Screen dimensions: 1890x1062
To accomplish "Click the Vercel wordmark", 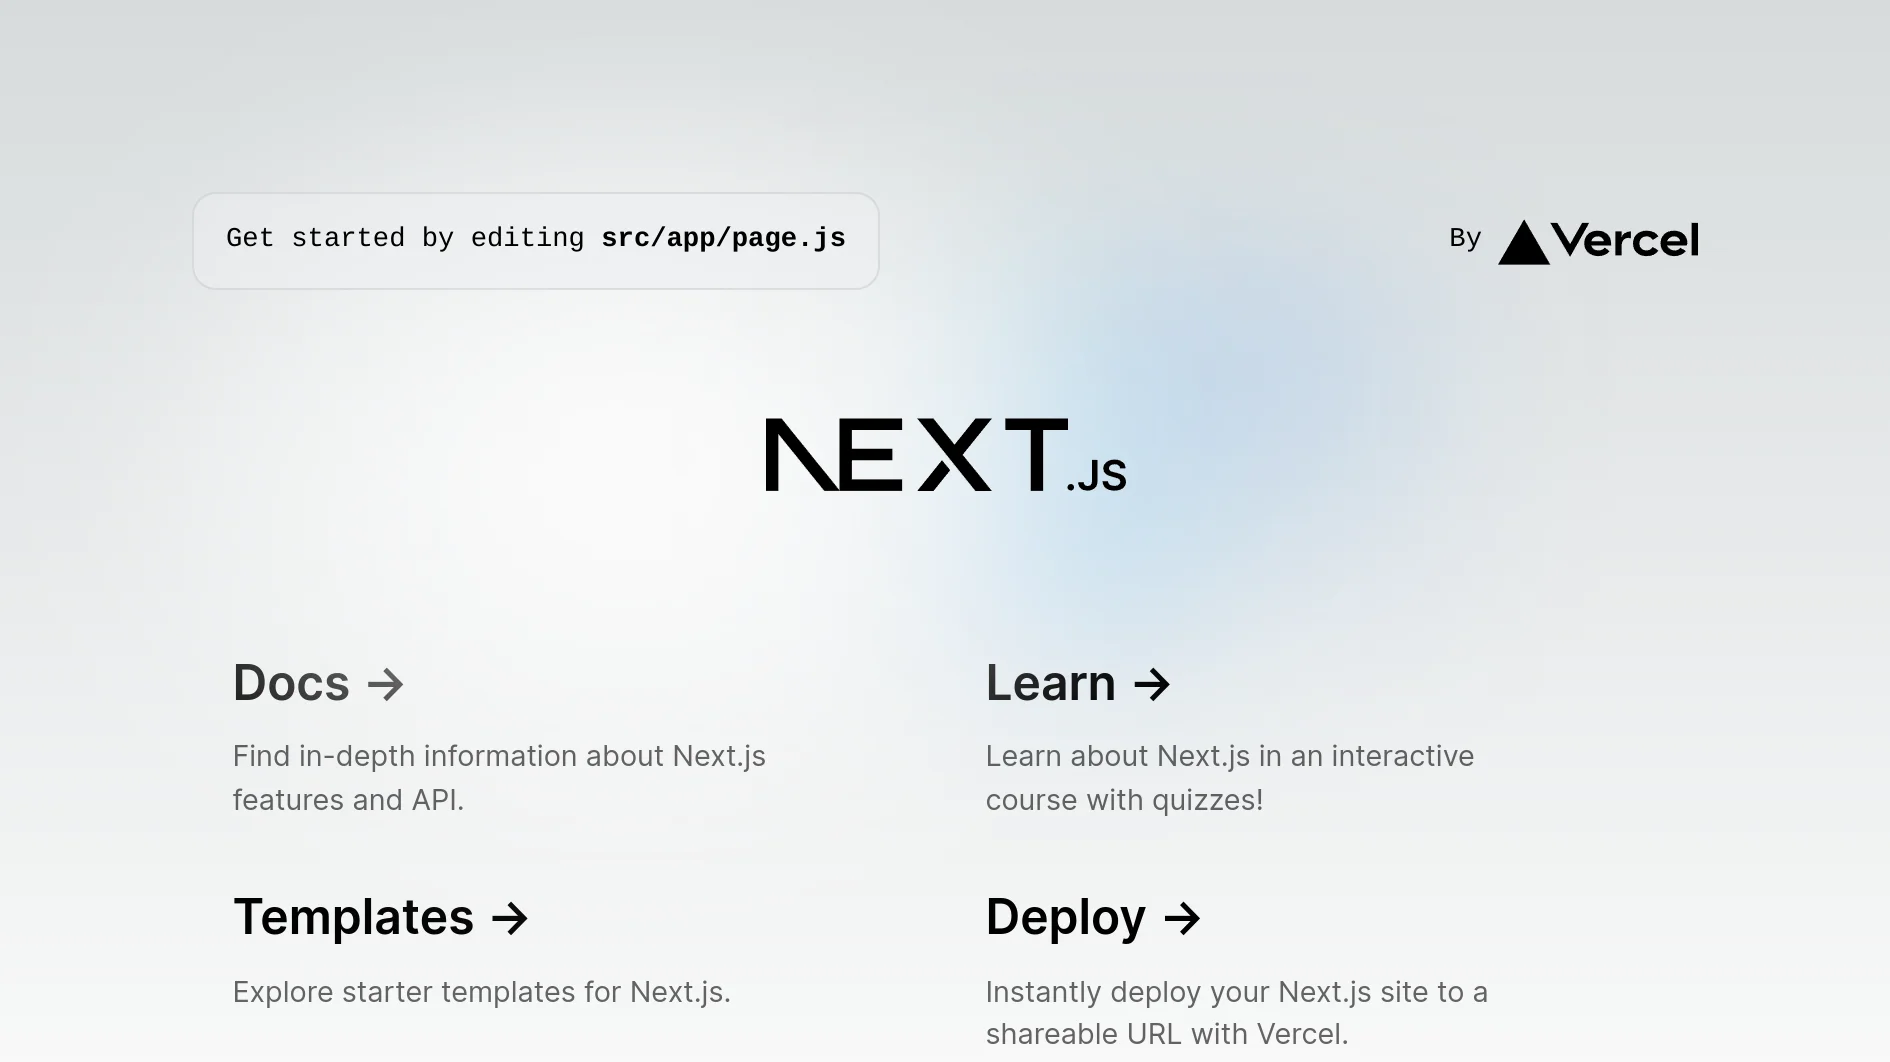I will pos(1625,240).
